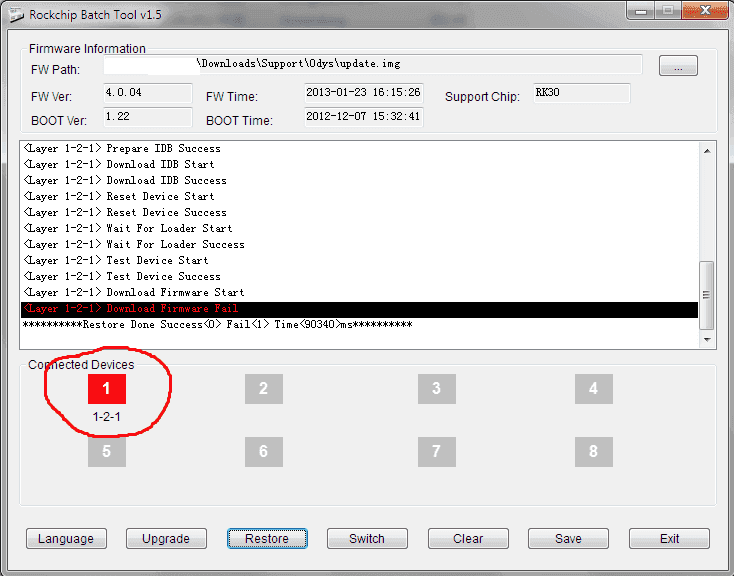734x576 pixels.
Task: Open firmware file browse button
Action: (678, 66)
